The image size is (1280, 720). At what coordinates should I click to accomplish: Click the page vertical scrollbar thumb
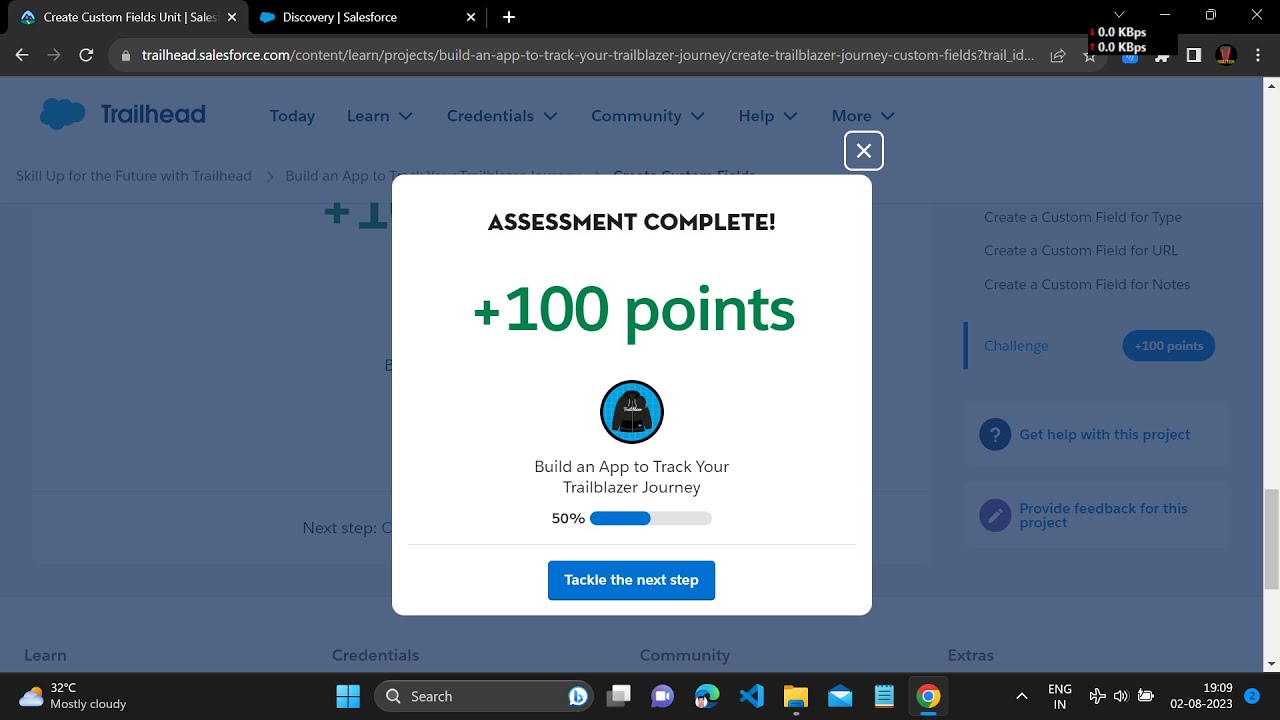1272,539
